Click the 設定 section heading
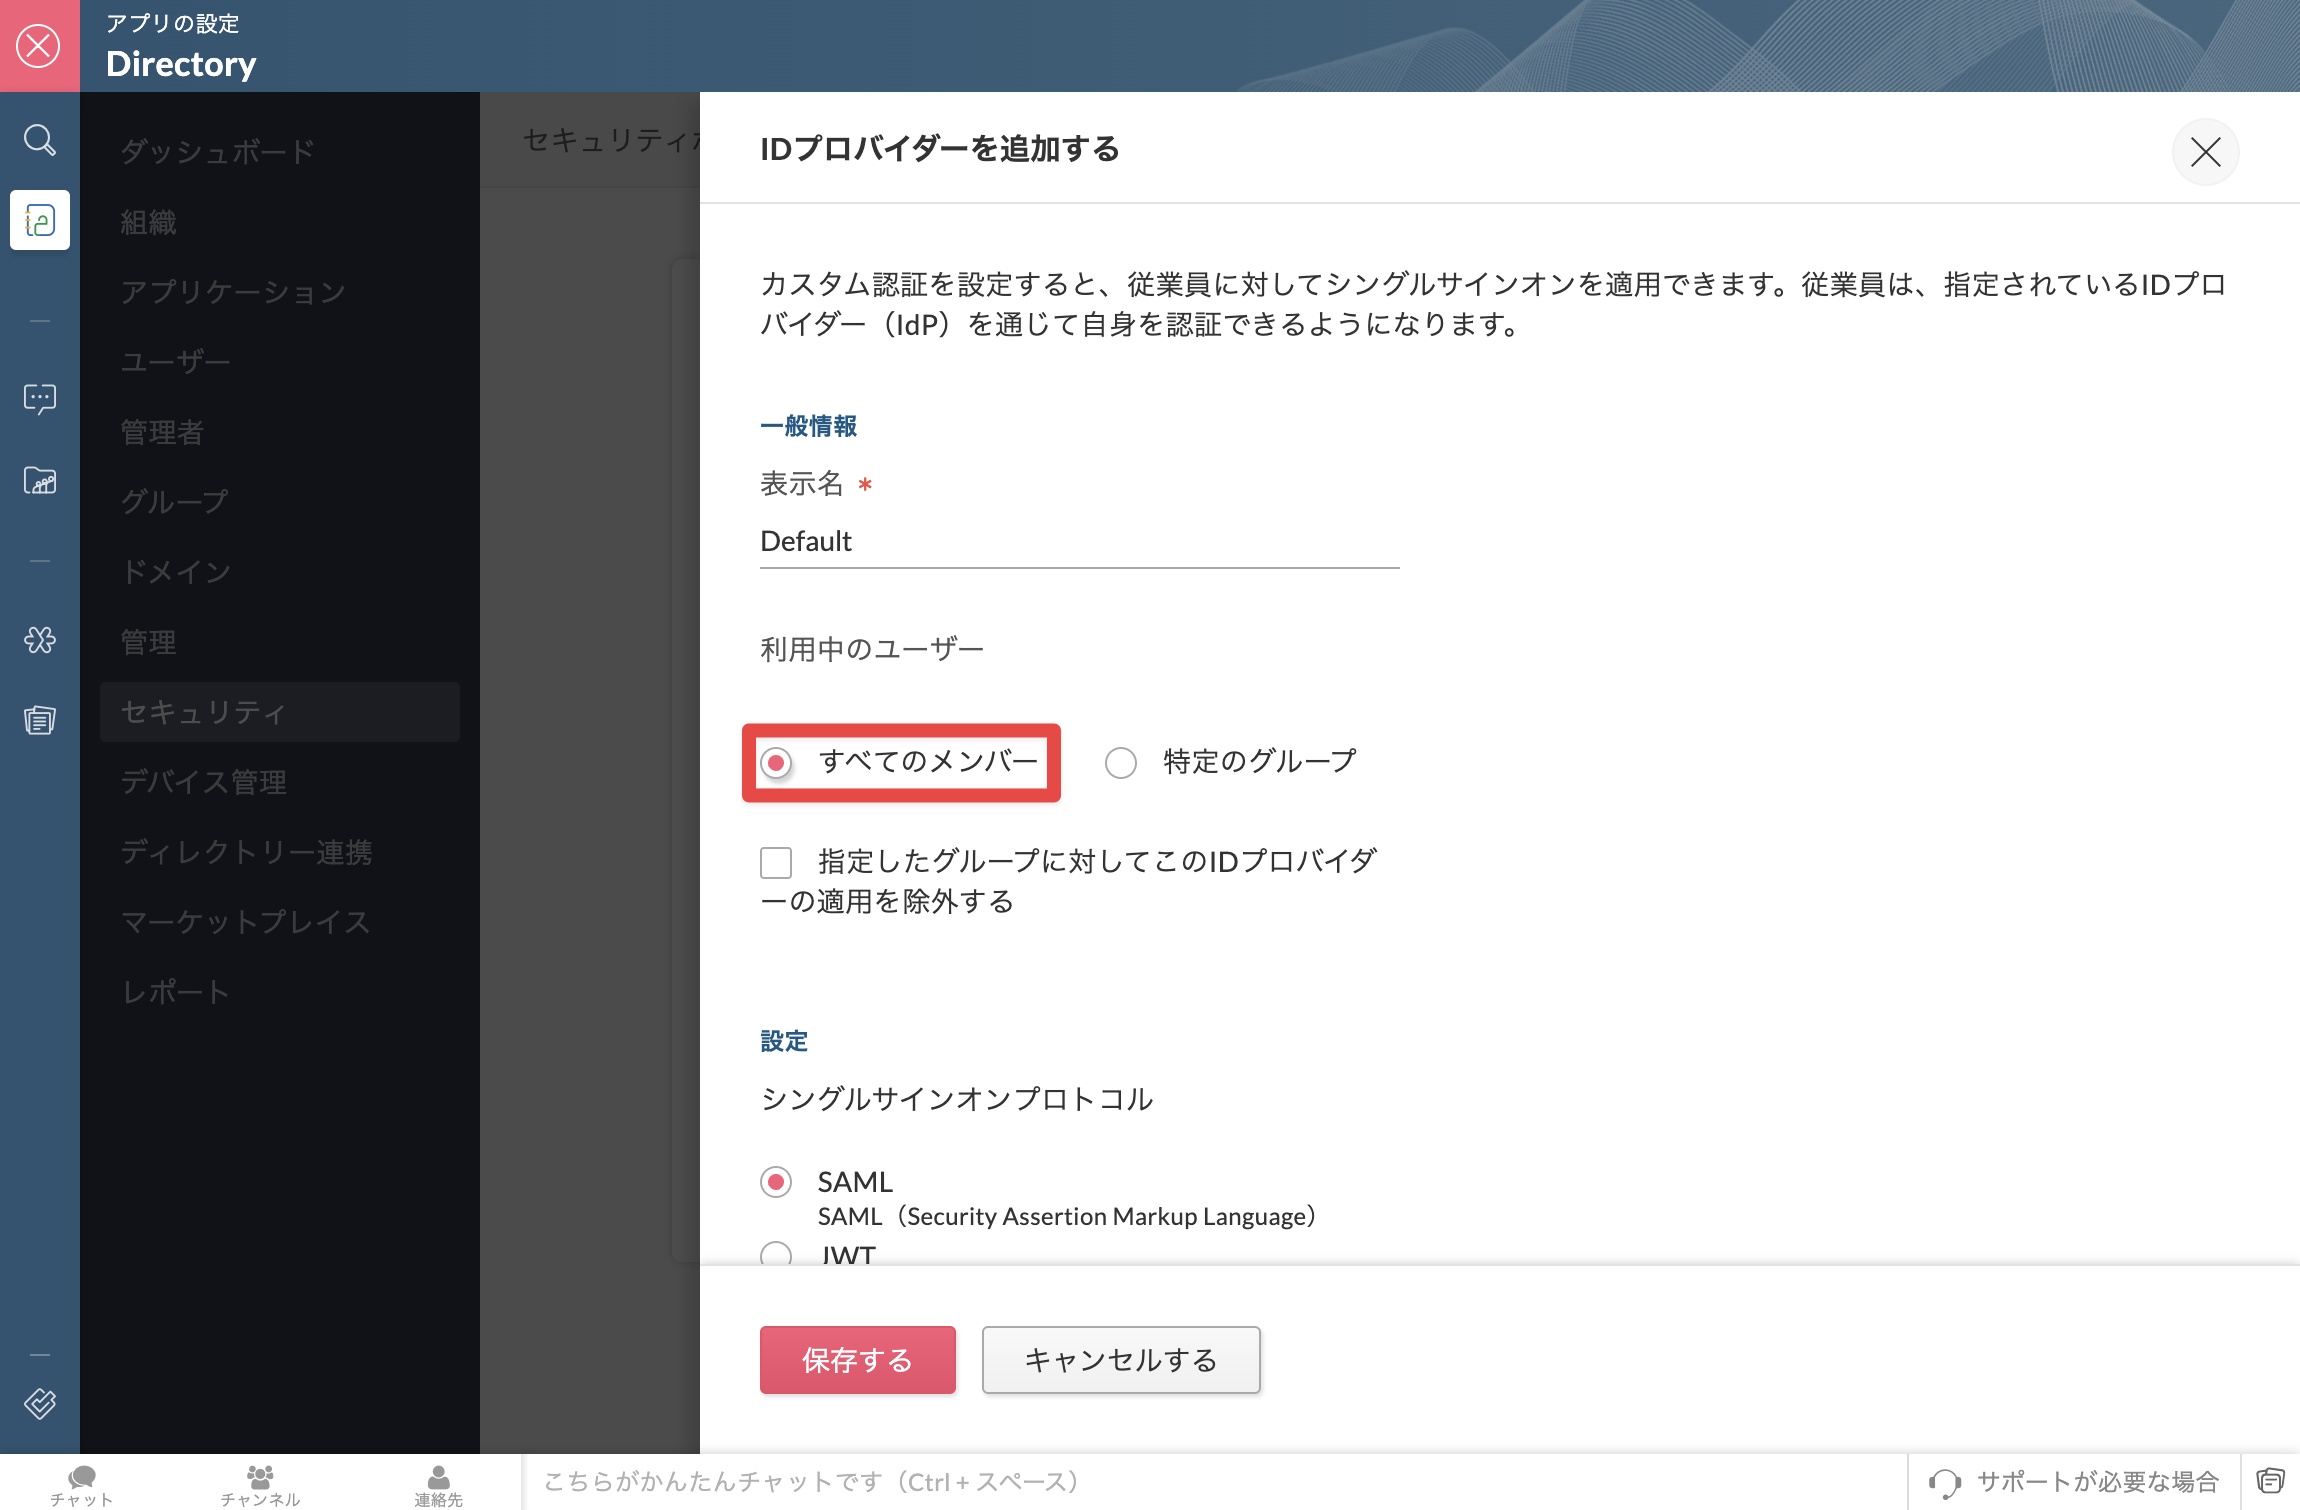This screenshot has height=1510, width=2300. coord(784,1041)
